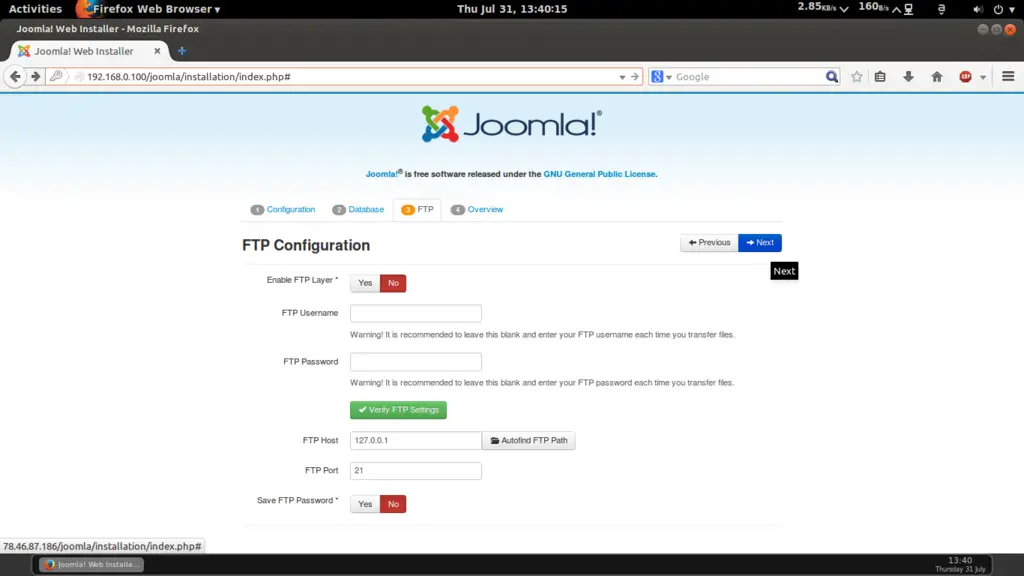Click the blue Next button
The width and height of the screenshot is (1024, 576).
pyautogui.click(x=760, y=243)
